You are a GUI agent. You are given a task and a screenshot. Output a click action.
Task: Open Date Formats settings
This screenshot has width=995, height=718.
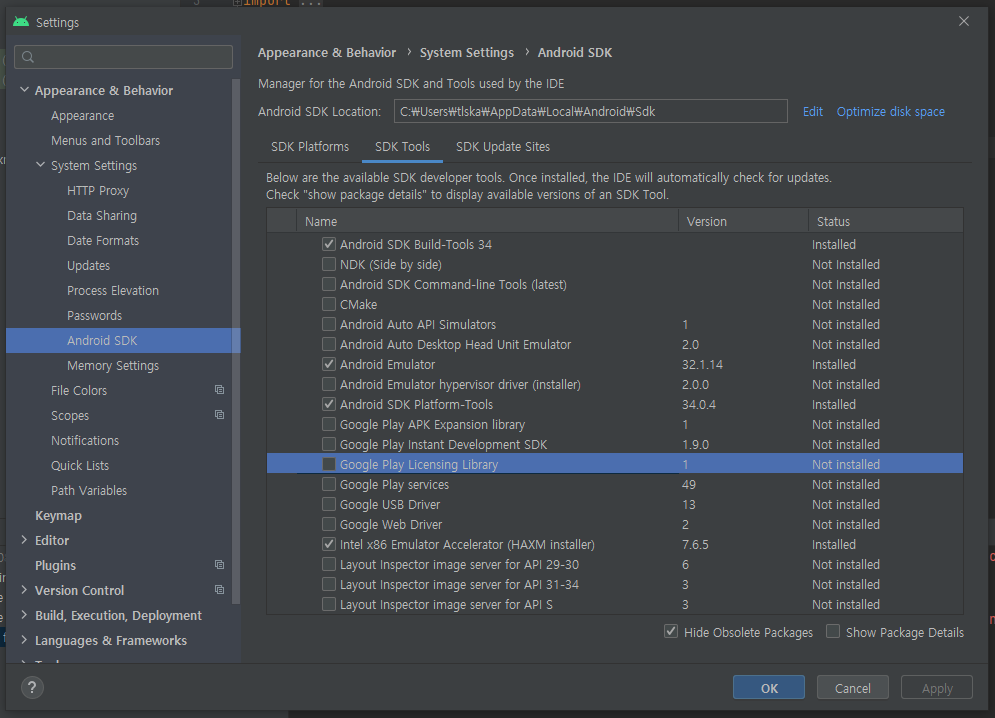[103, 241]
